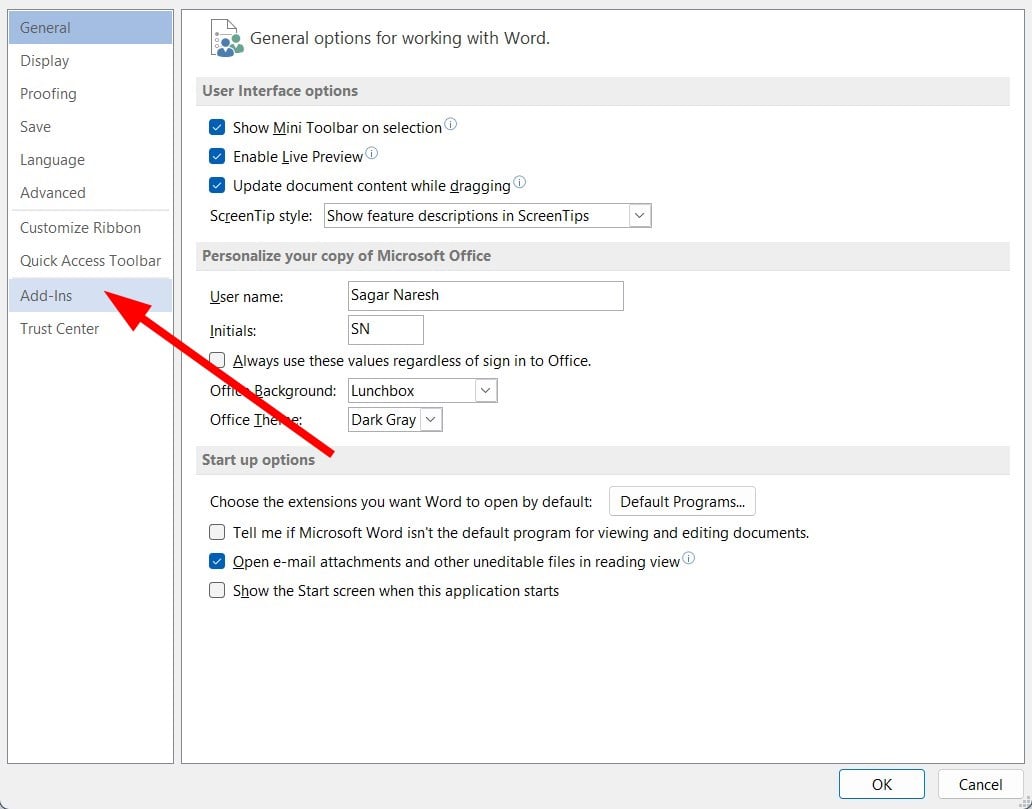1032x809 pixels.
Task: Click into the User name field
Action: [486, 296]
